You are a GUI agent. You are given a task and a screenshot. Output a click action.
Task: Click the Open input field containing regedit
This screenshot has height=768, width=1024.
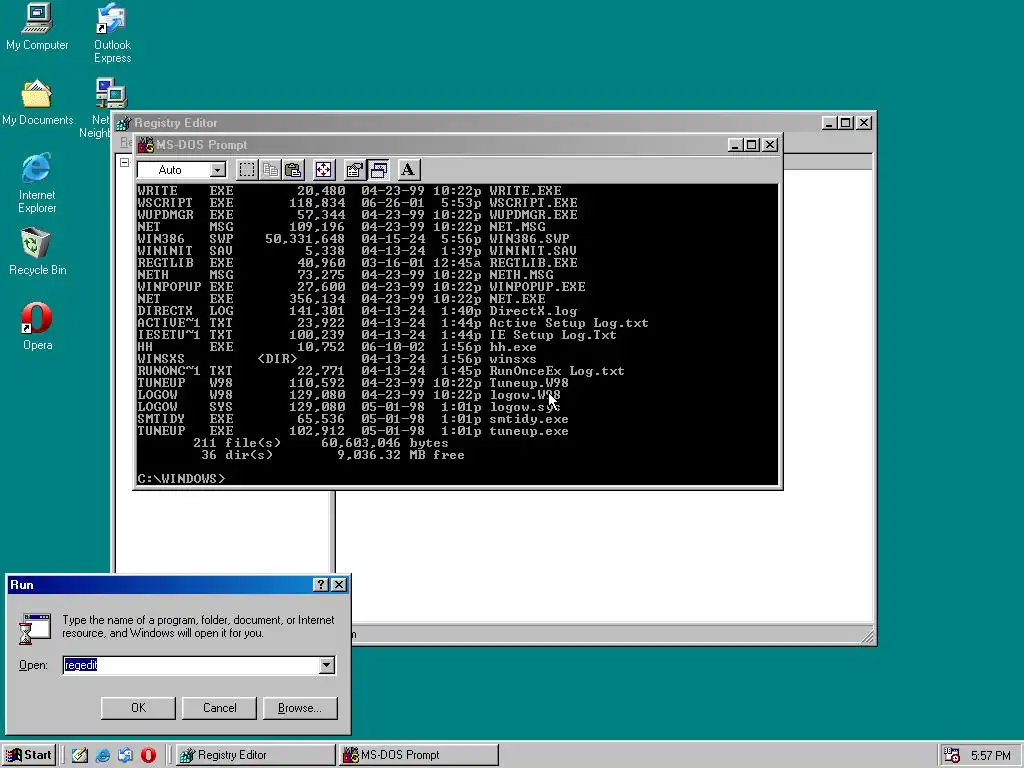pos(191,665)
